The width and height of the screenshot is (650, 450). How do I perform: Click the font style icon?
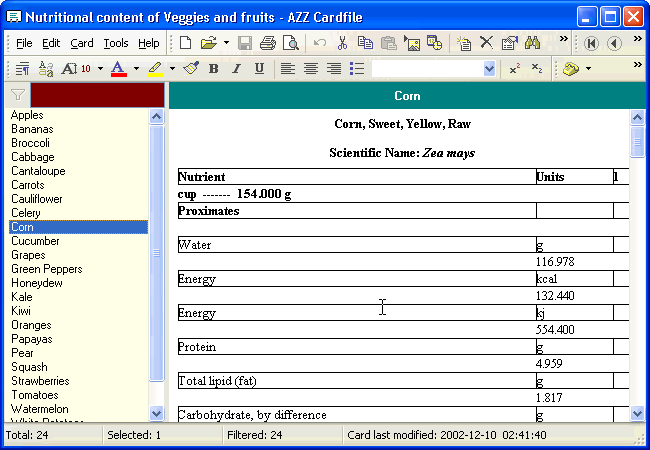[x=46, y=68]
